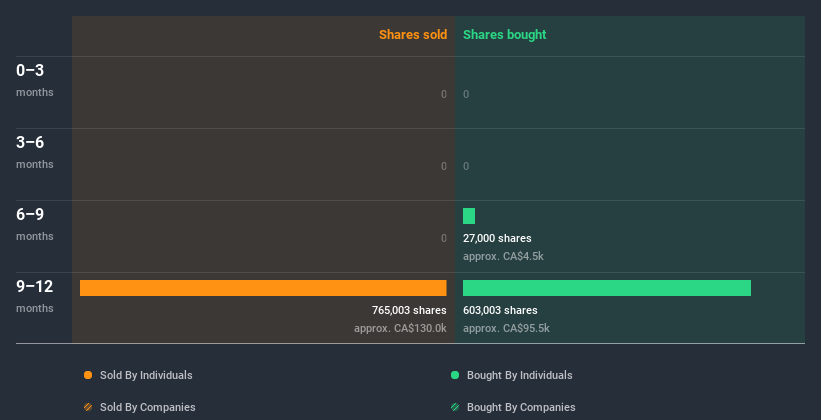Select the Sold By Companies legend label
821x420 pixels.
[148, 407]
